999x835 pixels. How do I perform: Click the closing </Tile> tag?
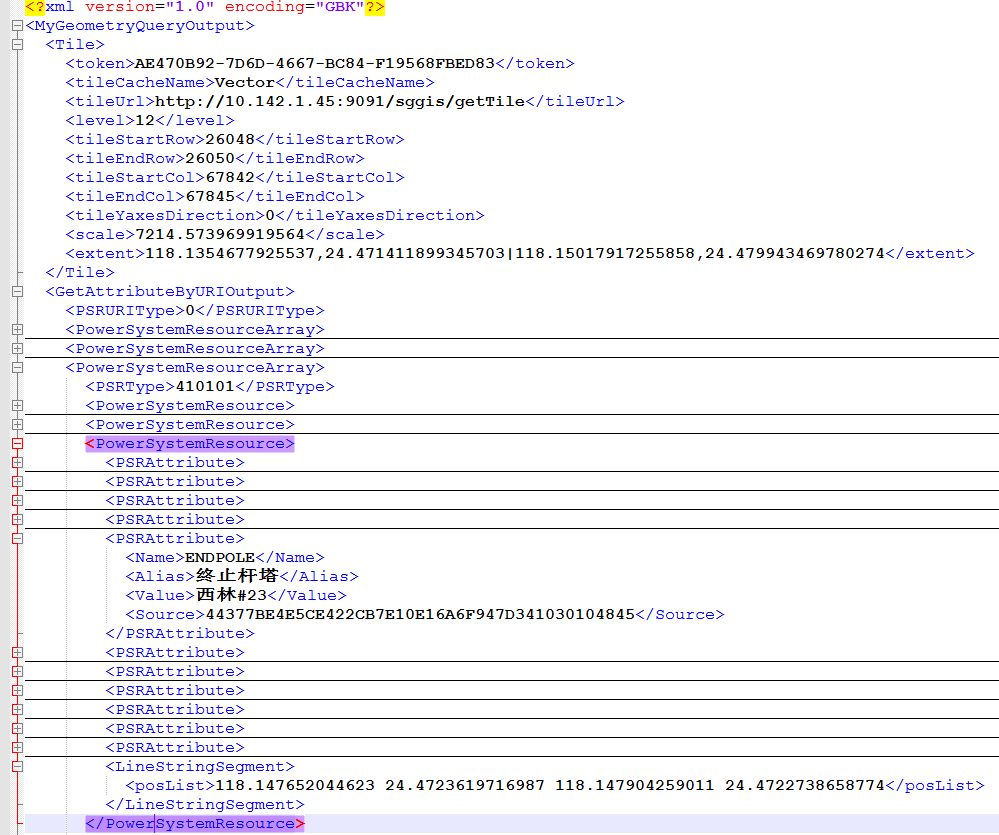pyautogui.click(x=80, y=273)
